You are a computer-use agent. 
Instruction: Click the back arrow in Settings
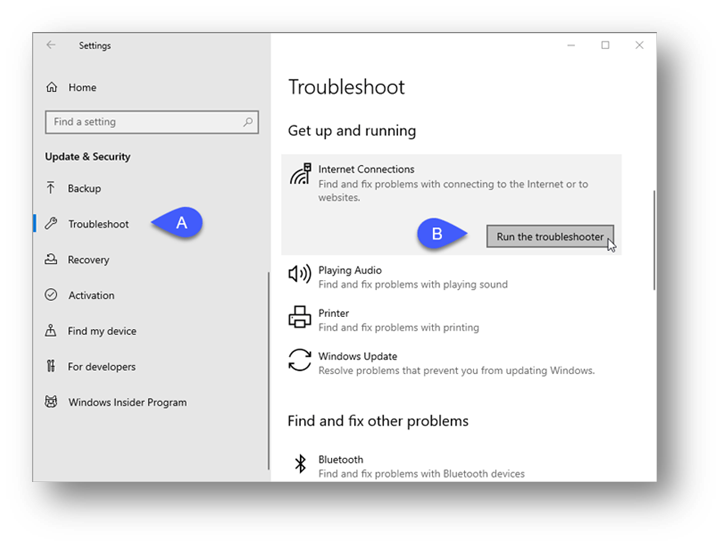pos(51,45)
